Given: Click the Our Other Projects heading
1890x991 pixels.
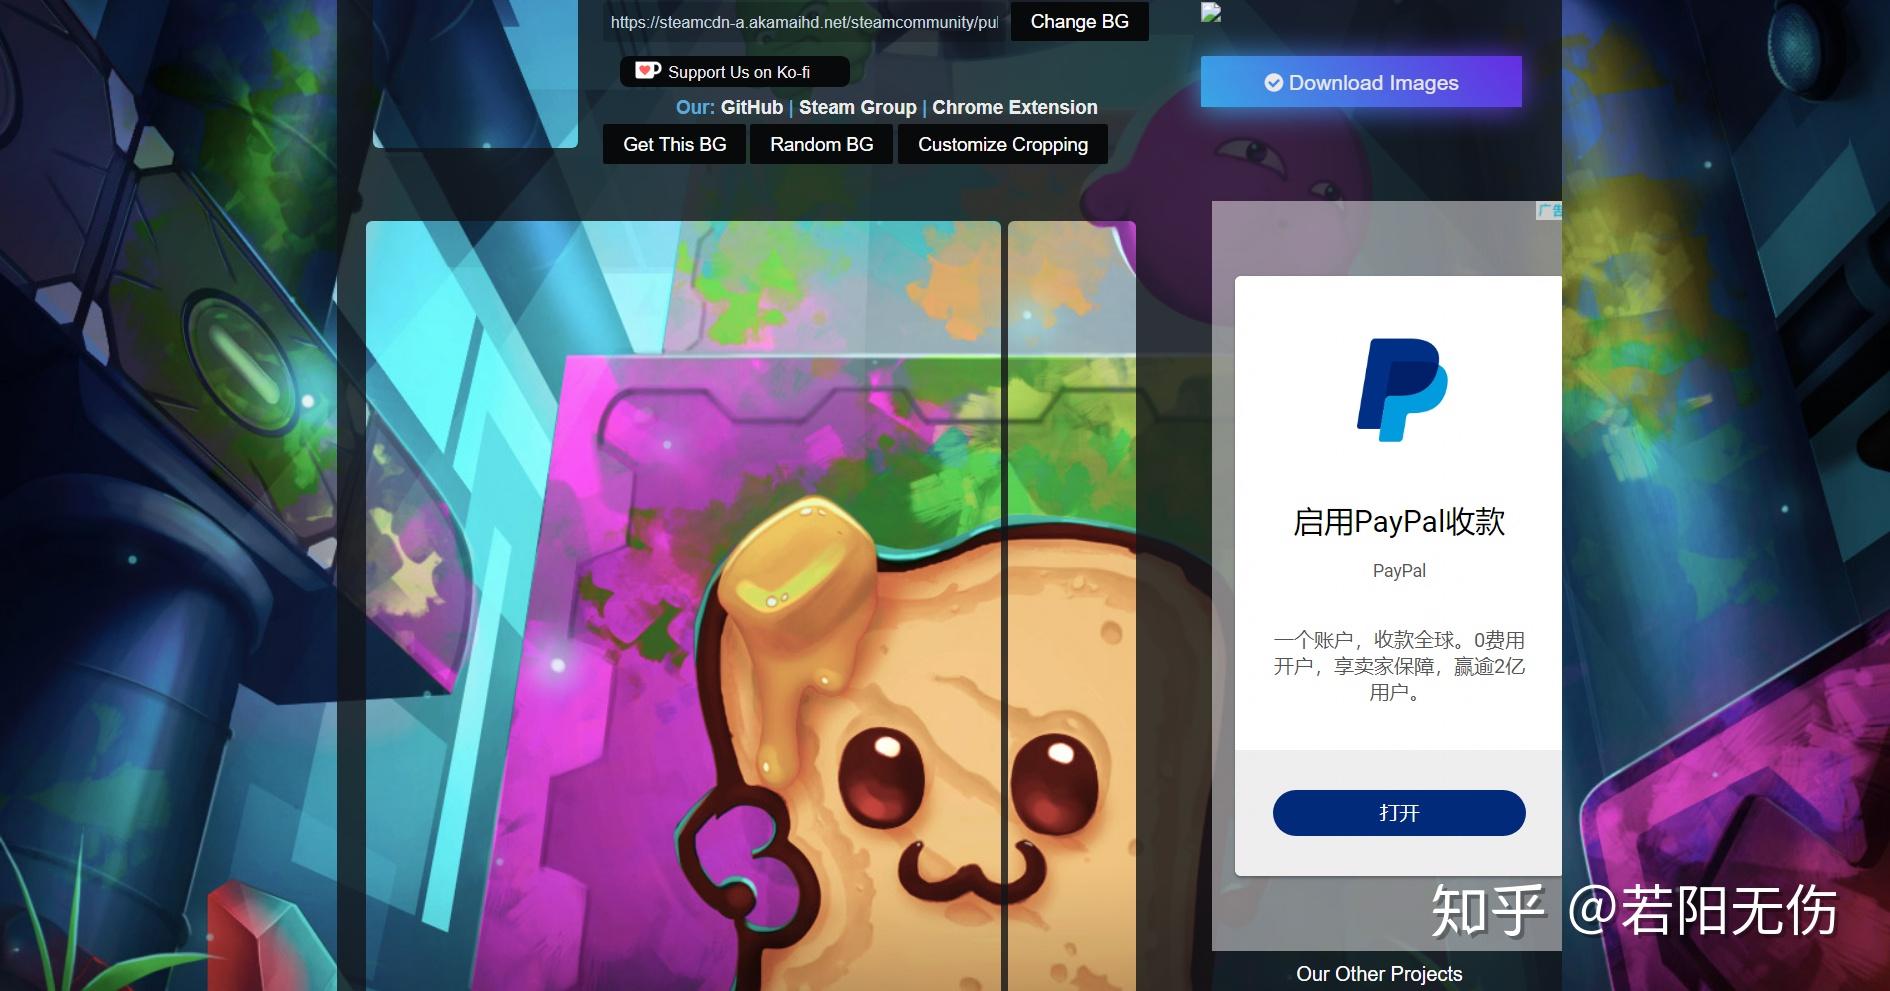Looking at the screenshot, I should 1379,974.
